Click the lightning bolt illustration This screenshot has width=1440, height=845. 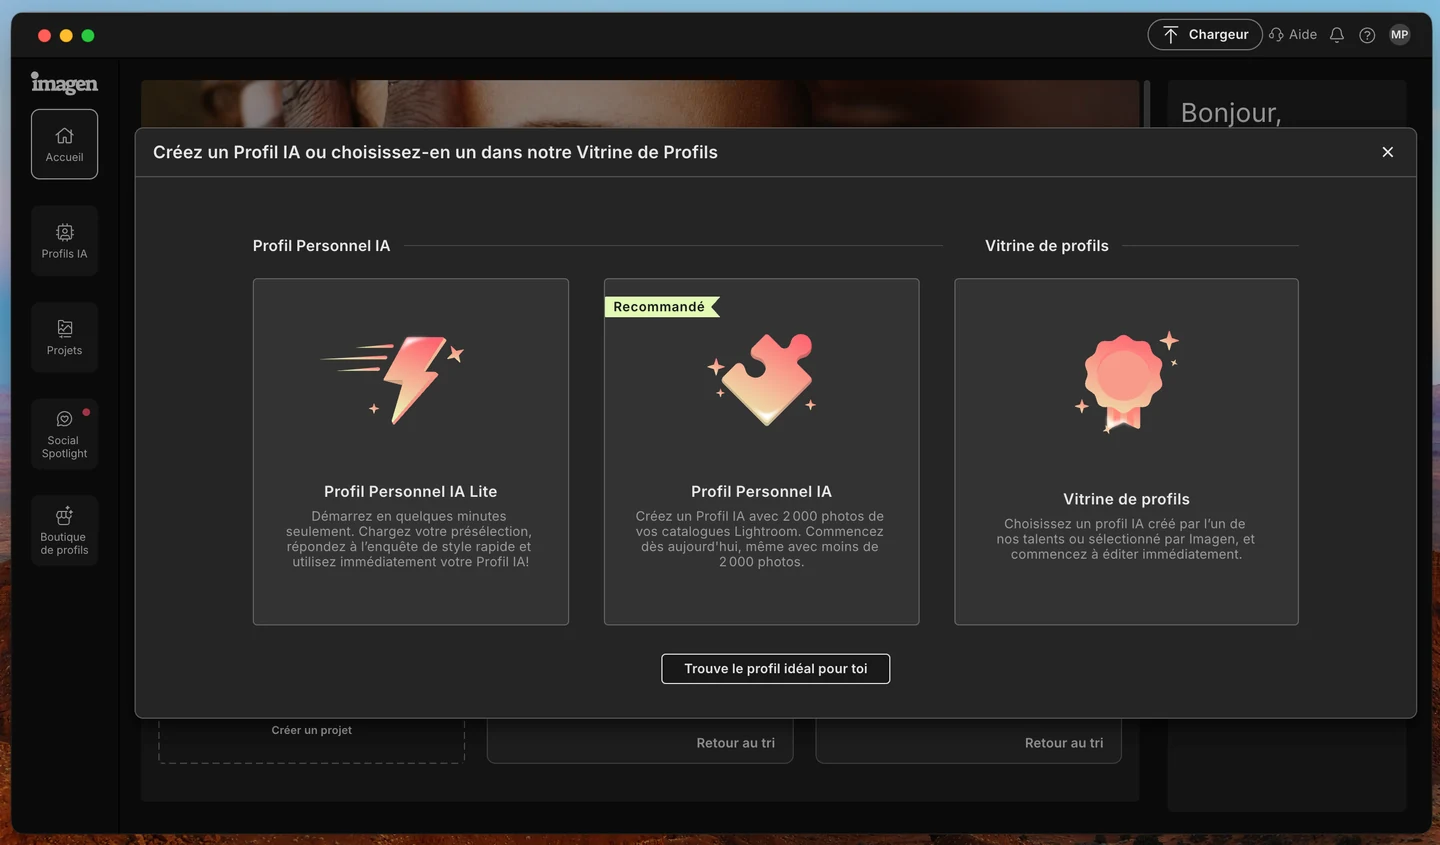click(393, 379)
